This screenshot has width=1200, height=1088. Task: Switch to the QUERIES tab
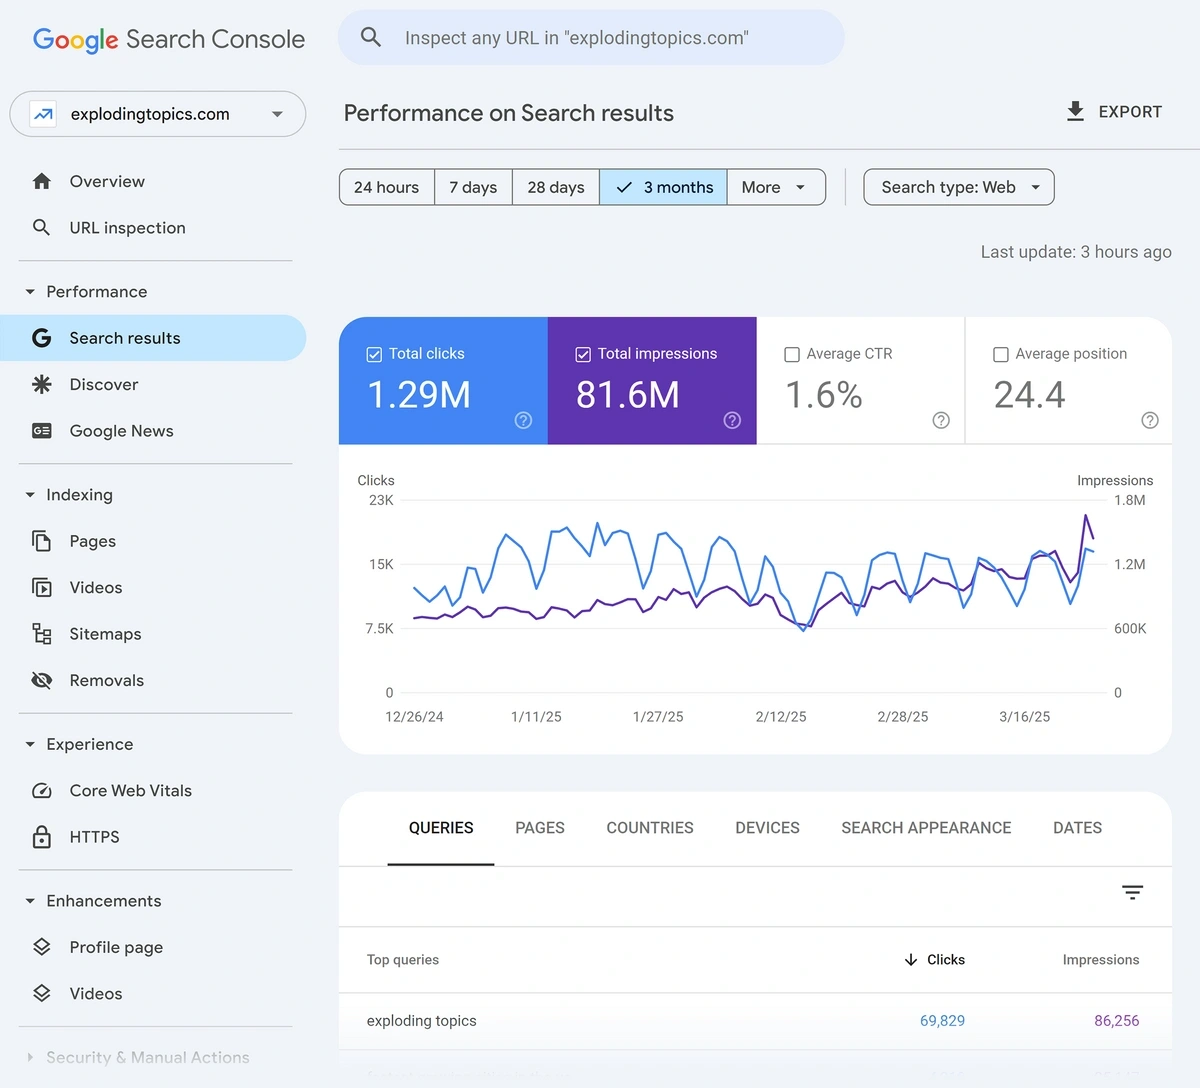click(441, 828)
